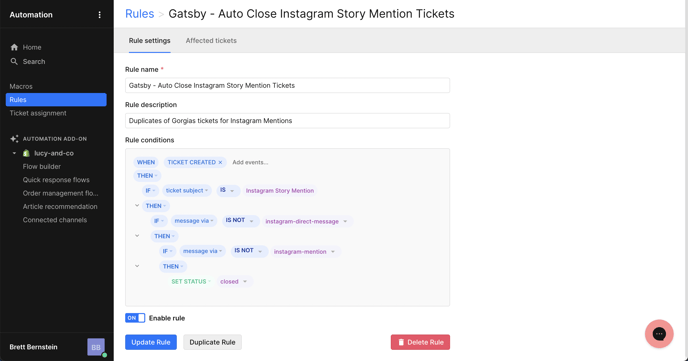Open the topmost THEN dropdown under WHEN

click(147, 175)
